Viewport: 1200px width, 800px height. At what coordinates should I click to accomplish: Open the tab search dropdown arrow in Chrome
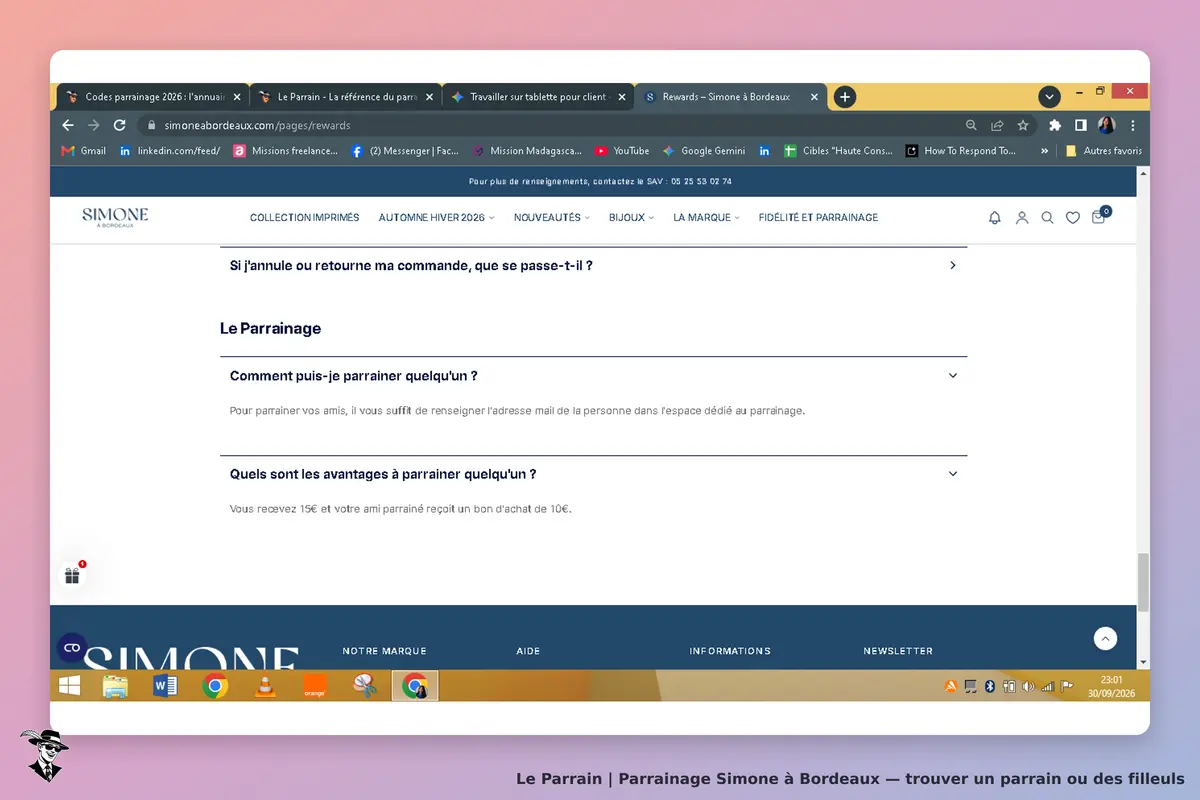coord(1049,97)
